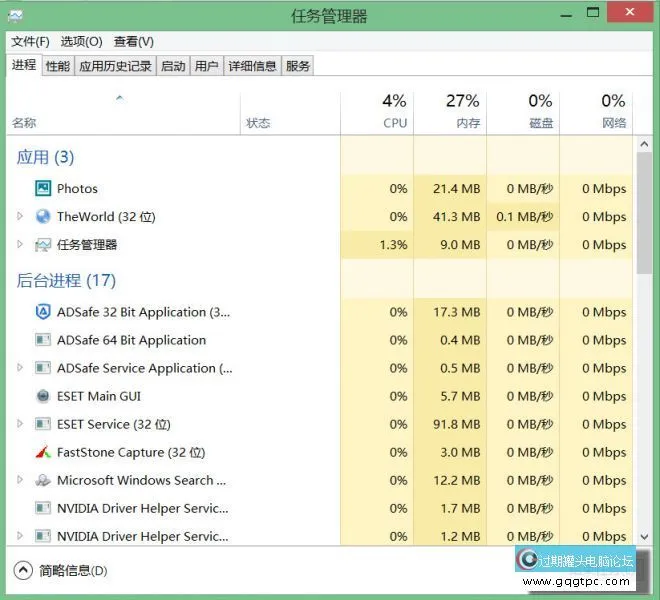Switch to the 性能 tab
The image size is (660, 600).
click(57, 66)
